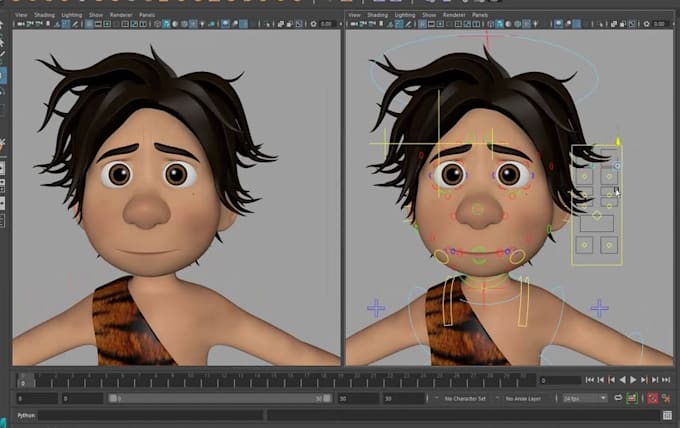
Task: Open the No Character Set dropdown
Action: (x=465, y=398)
